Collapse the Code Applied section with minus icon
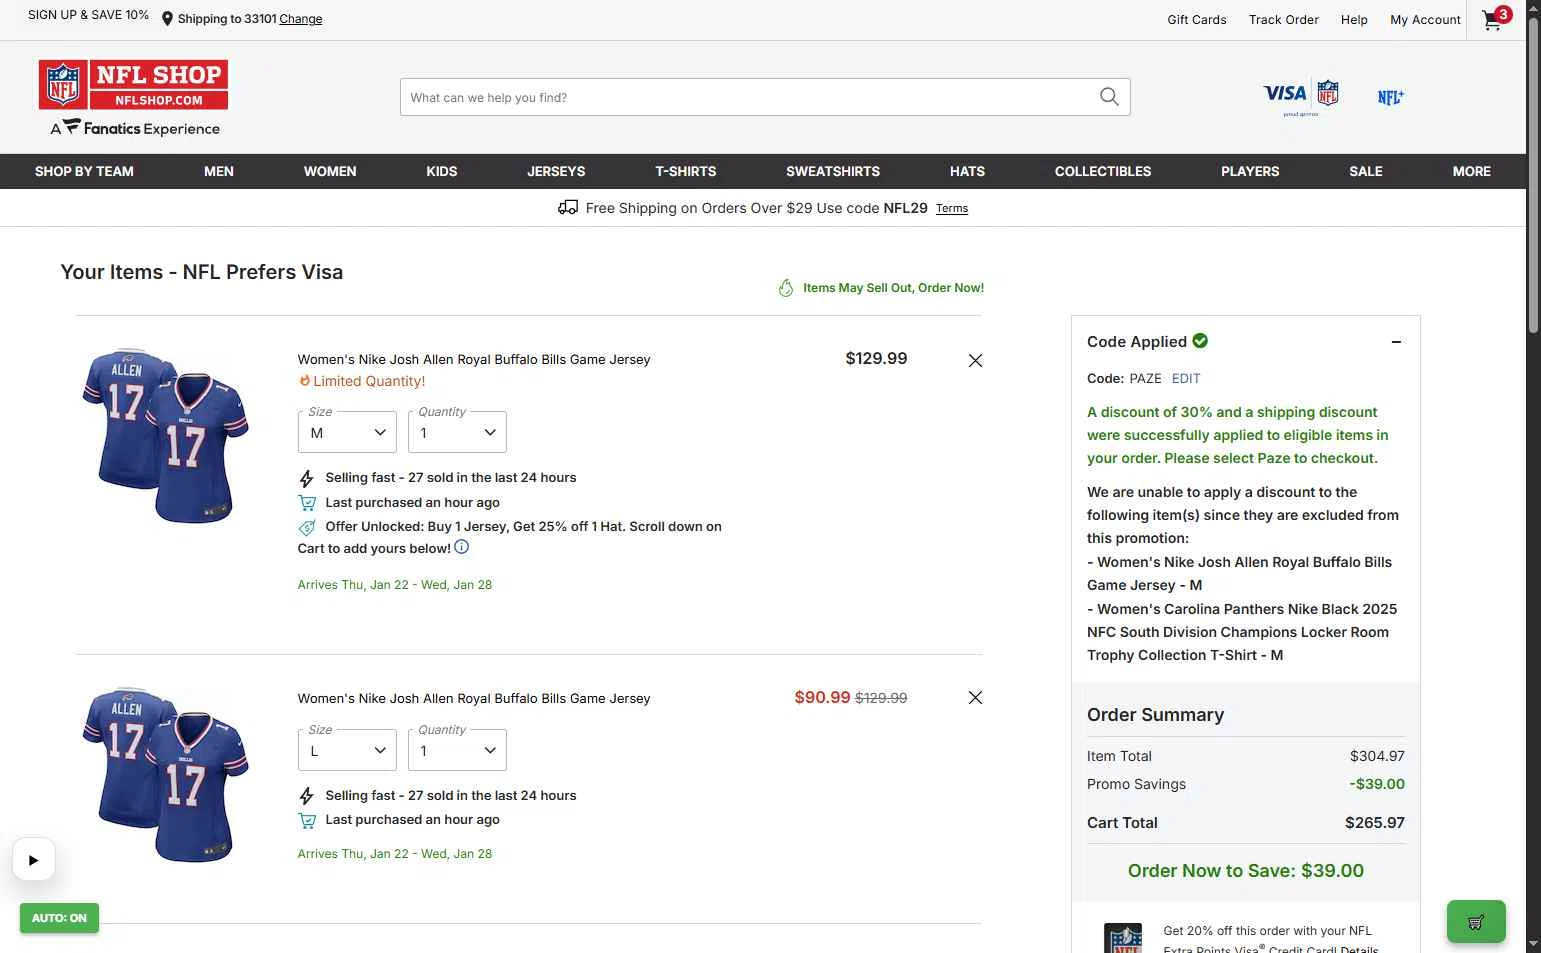The width and height of the screenshot is (1541, 953). pos(1396,342)
